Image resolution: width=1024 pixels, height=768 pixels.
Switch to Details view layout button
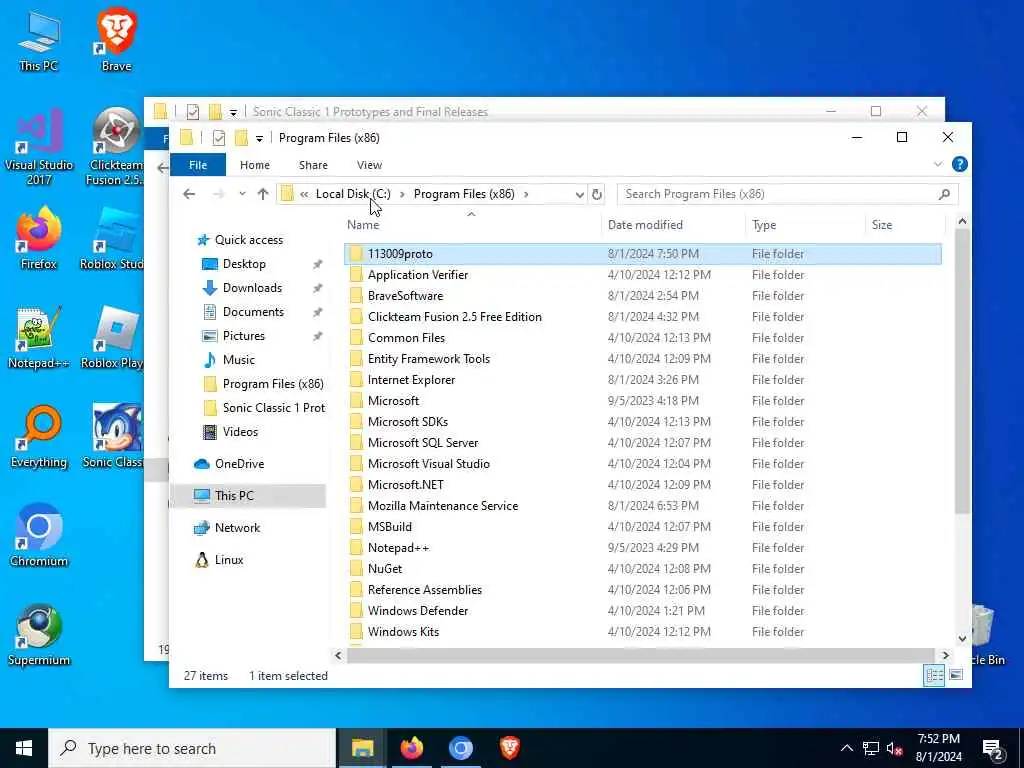coord(934,675)
